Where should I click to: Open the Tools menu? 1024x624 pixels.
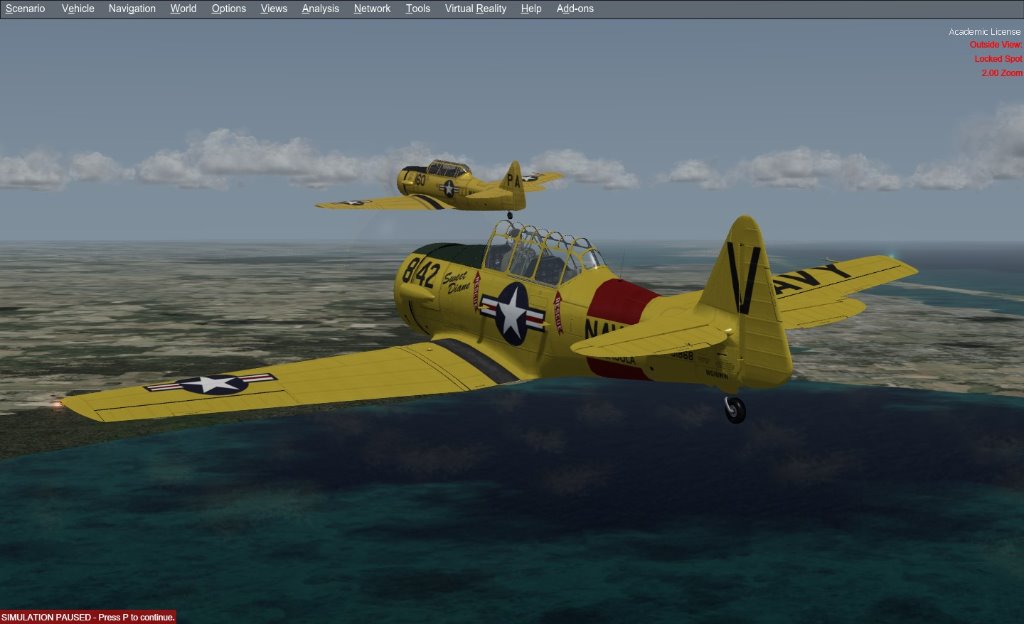tap(418, 8)
